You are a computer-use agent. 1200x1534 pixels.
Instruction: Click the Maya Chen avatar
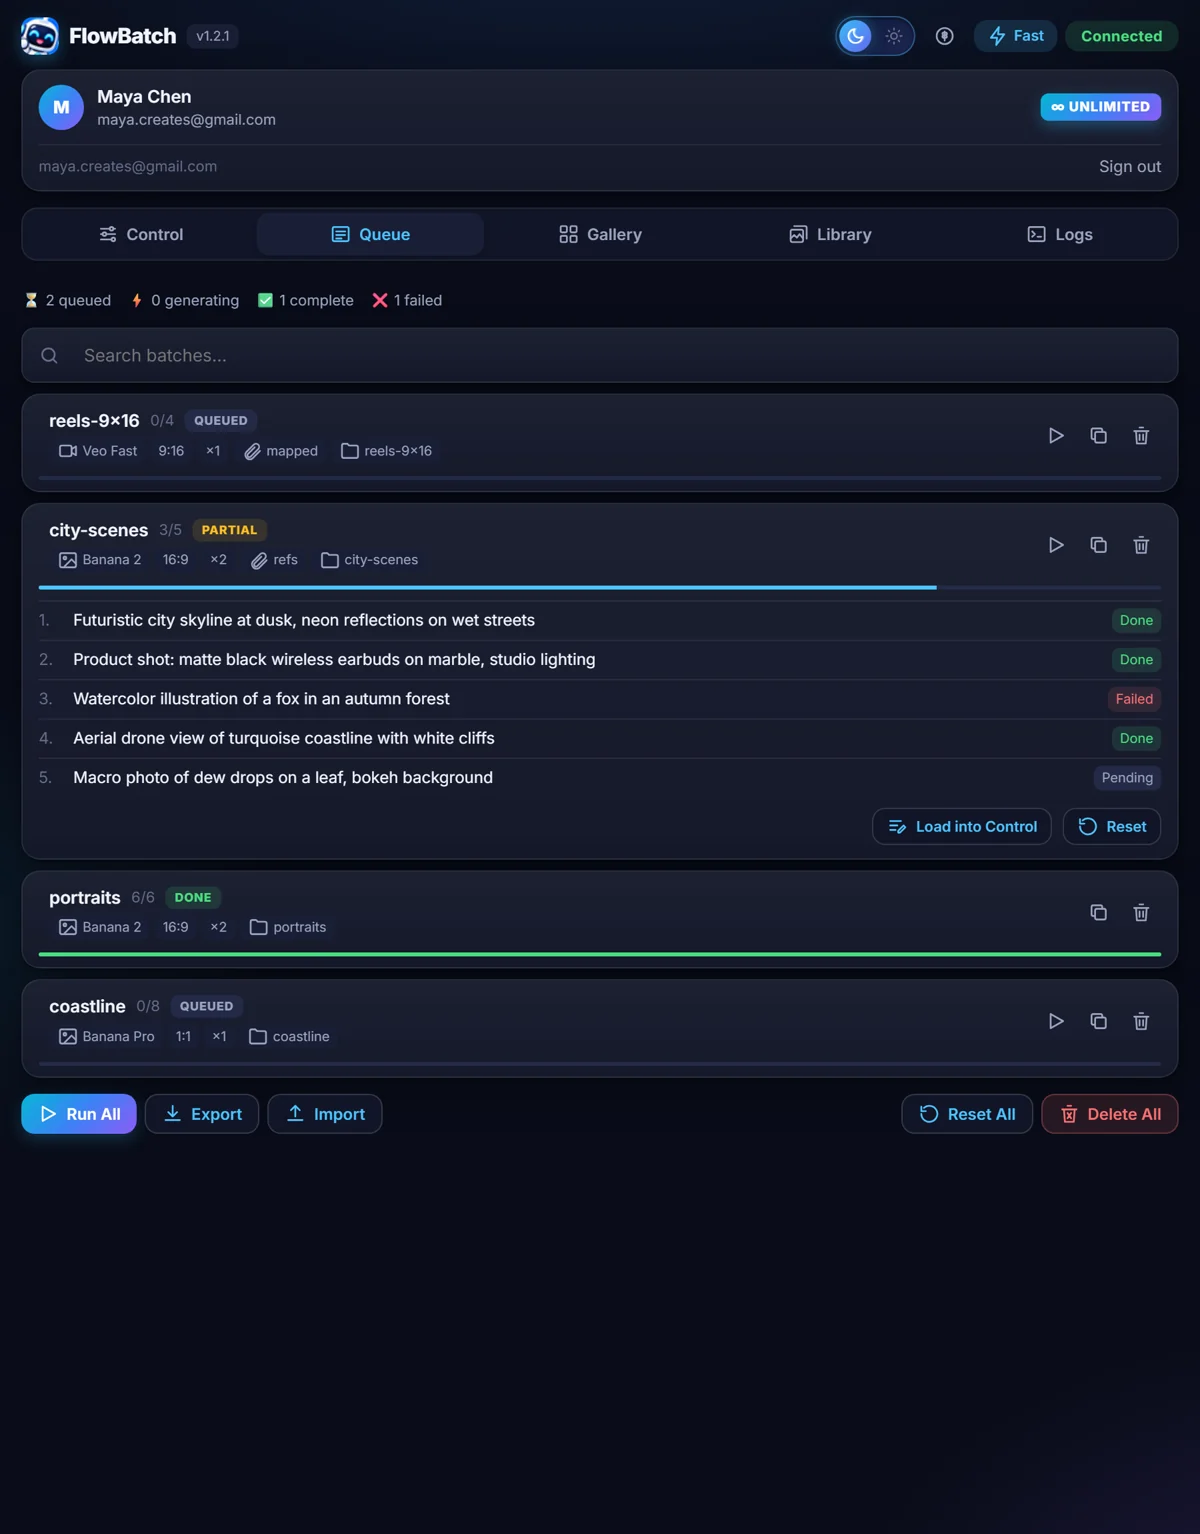[x=61, y=107]
